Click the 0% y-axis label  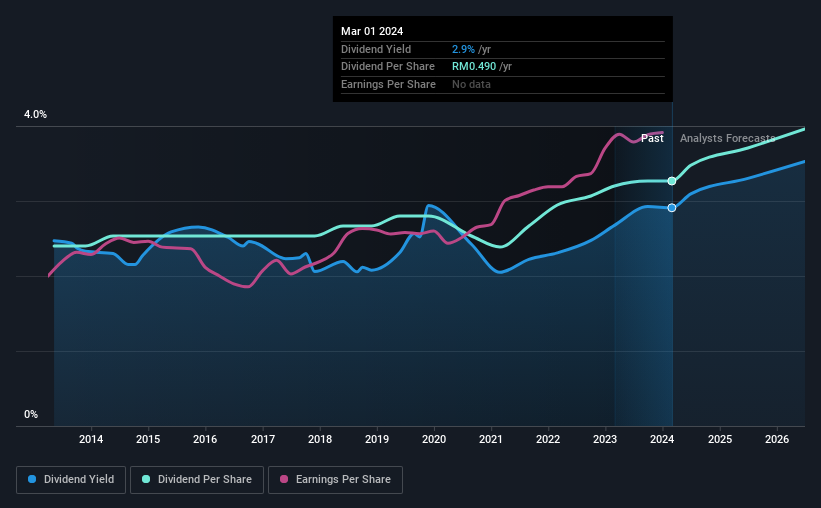[31, 415]
